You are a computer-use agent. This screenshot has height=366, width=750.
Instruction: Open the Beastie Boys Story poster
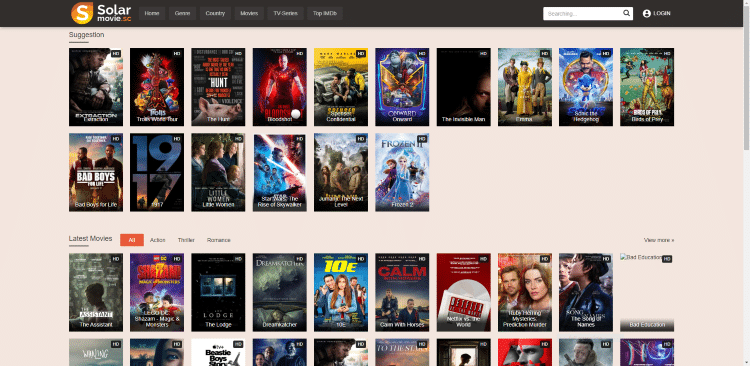click(x=218, y=353)
